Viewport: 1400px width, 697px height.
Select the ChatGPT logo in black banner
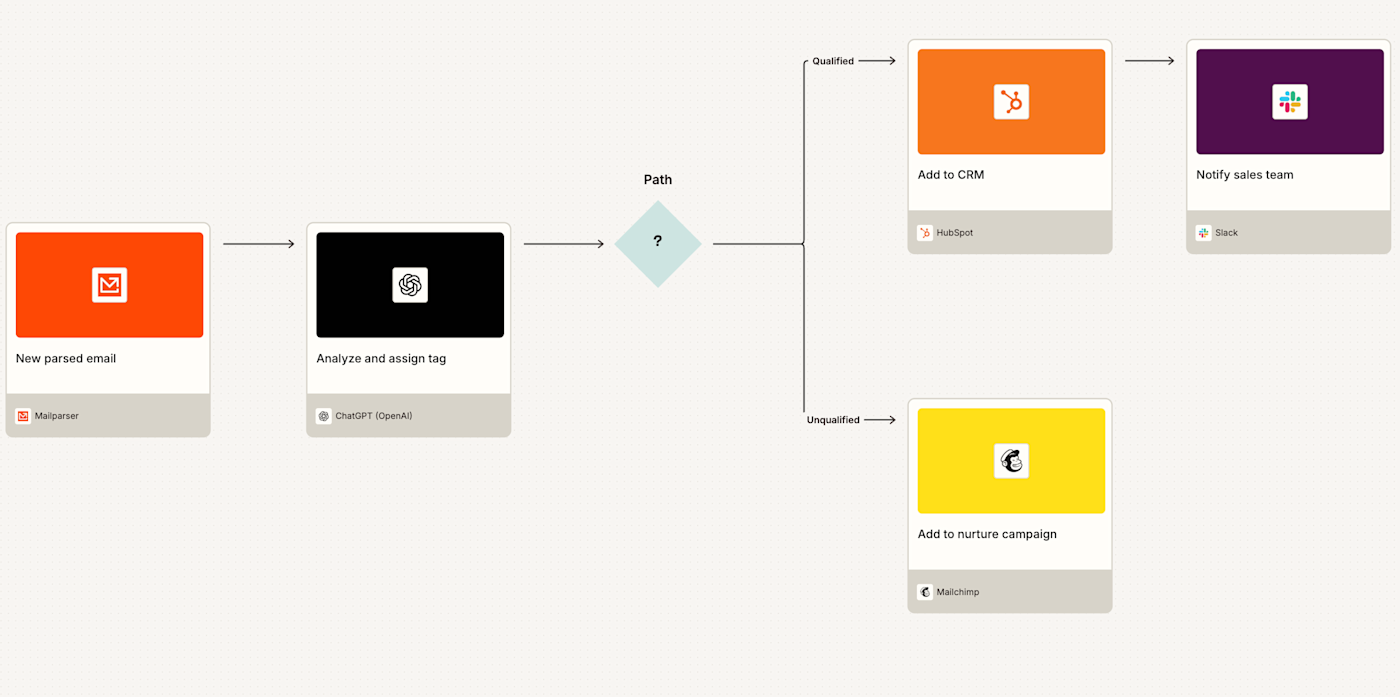[x=410, y=285]
